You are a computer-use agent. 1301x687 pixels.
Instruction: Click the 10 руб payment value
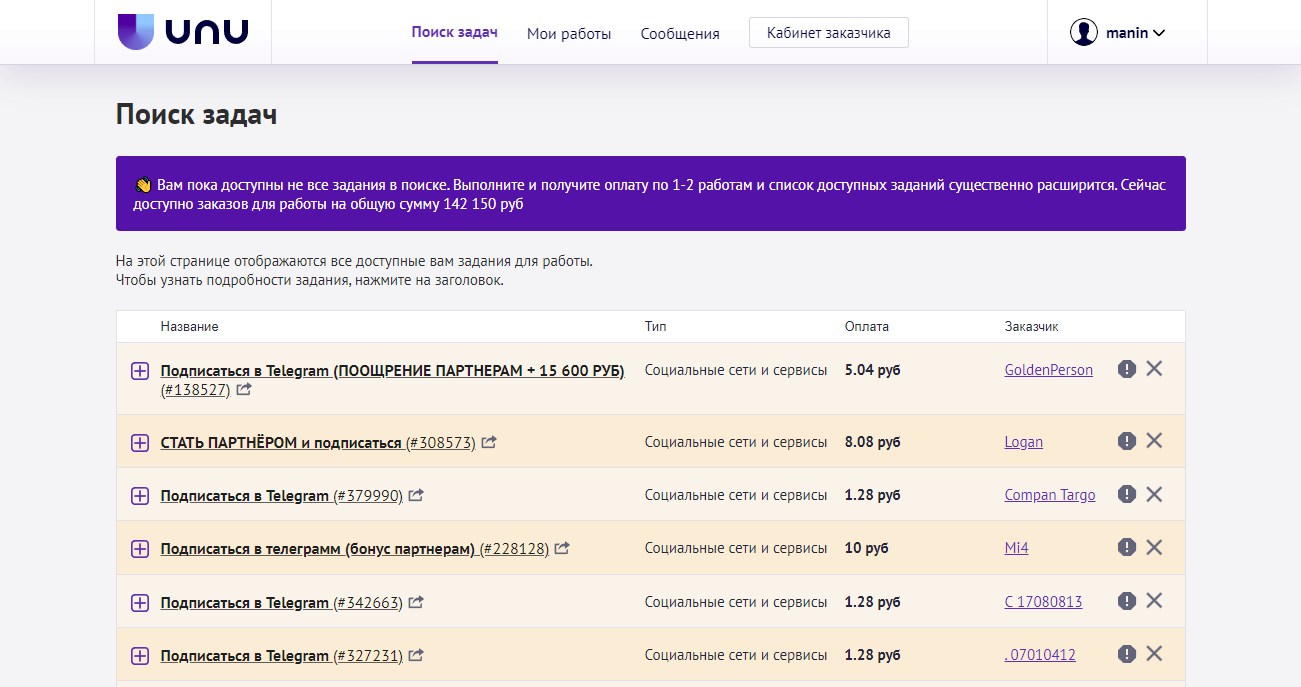[x=867, y=548]
